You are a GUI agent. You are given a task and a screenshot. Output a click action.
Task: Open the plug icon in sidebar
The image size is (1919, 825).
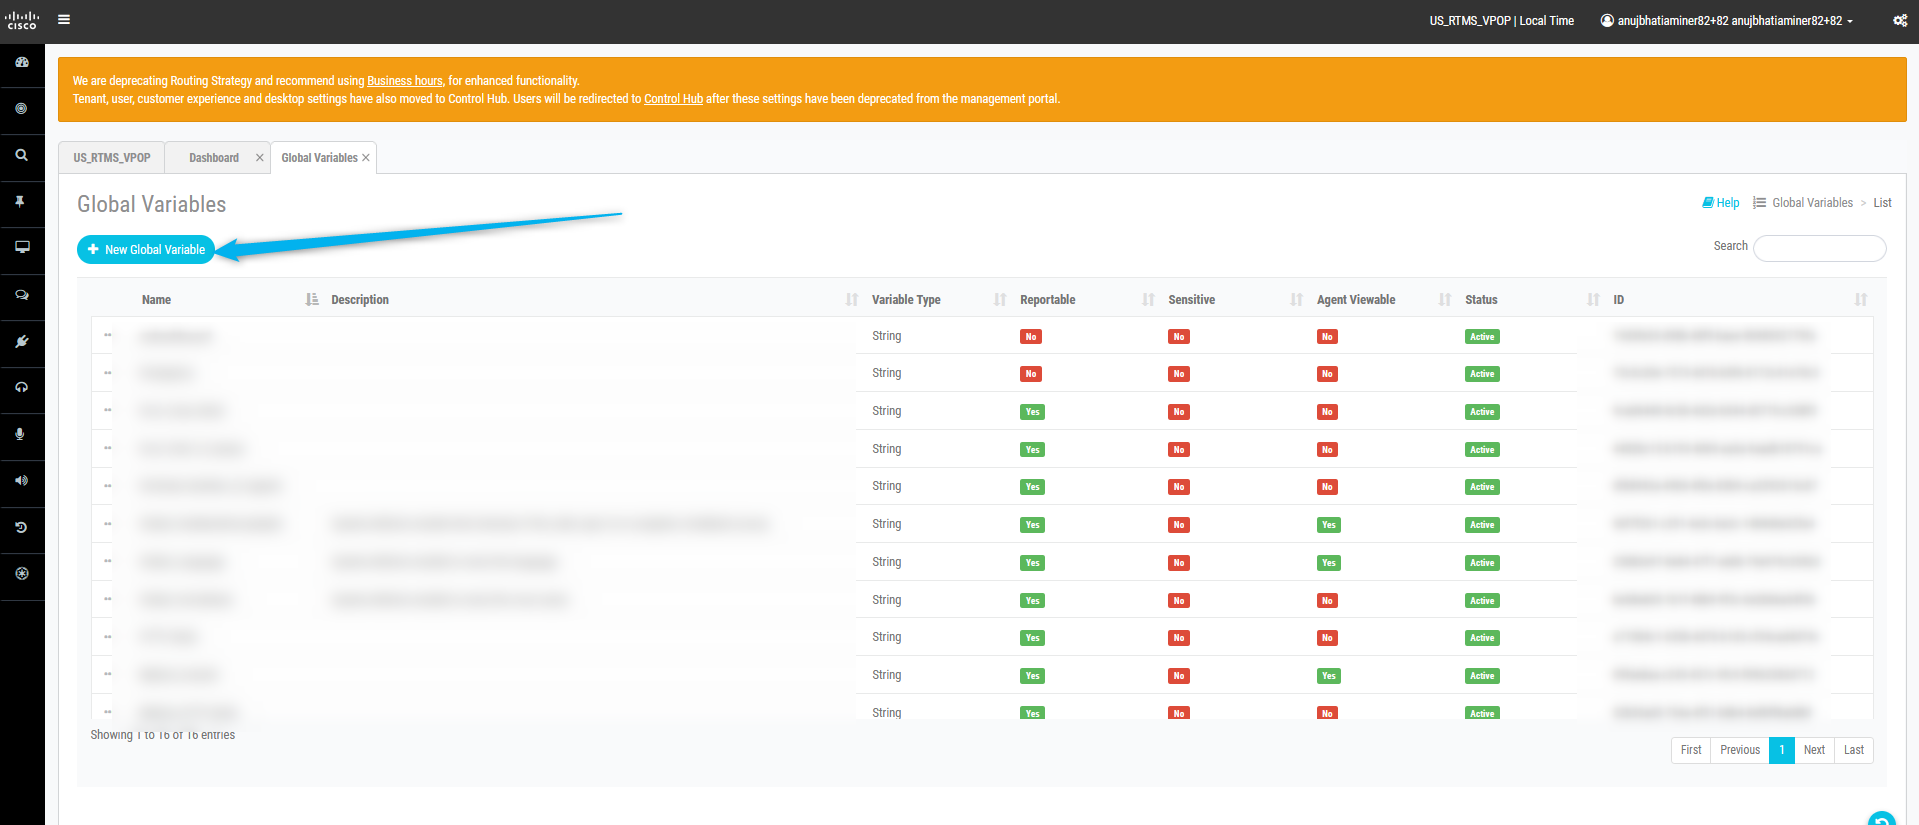(22, 341)
